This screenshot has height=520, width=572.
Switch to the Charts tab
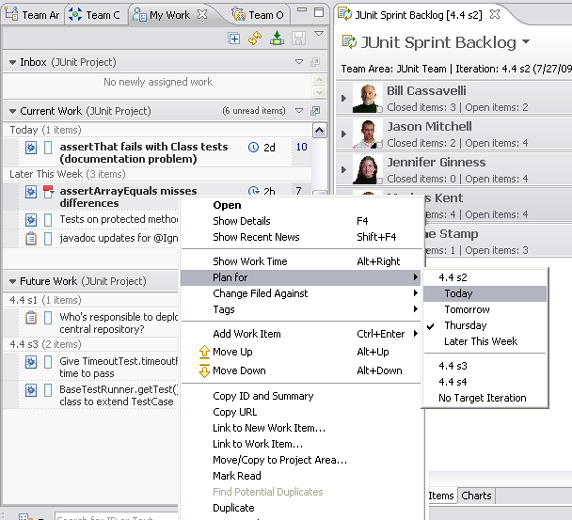point(476,496)
